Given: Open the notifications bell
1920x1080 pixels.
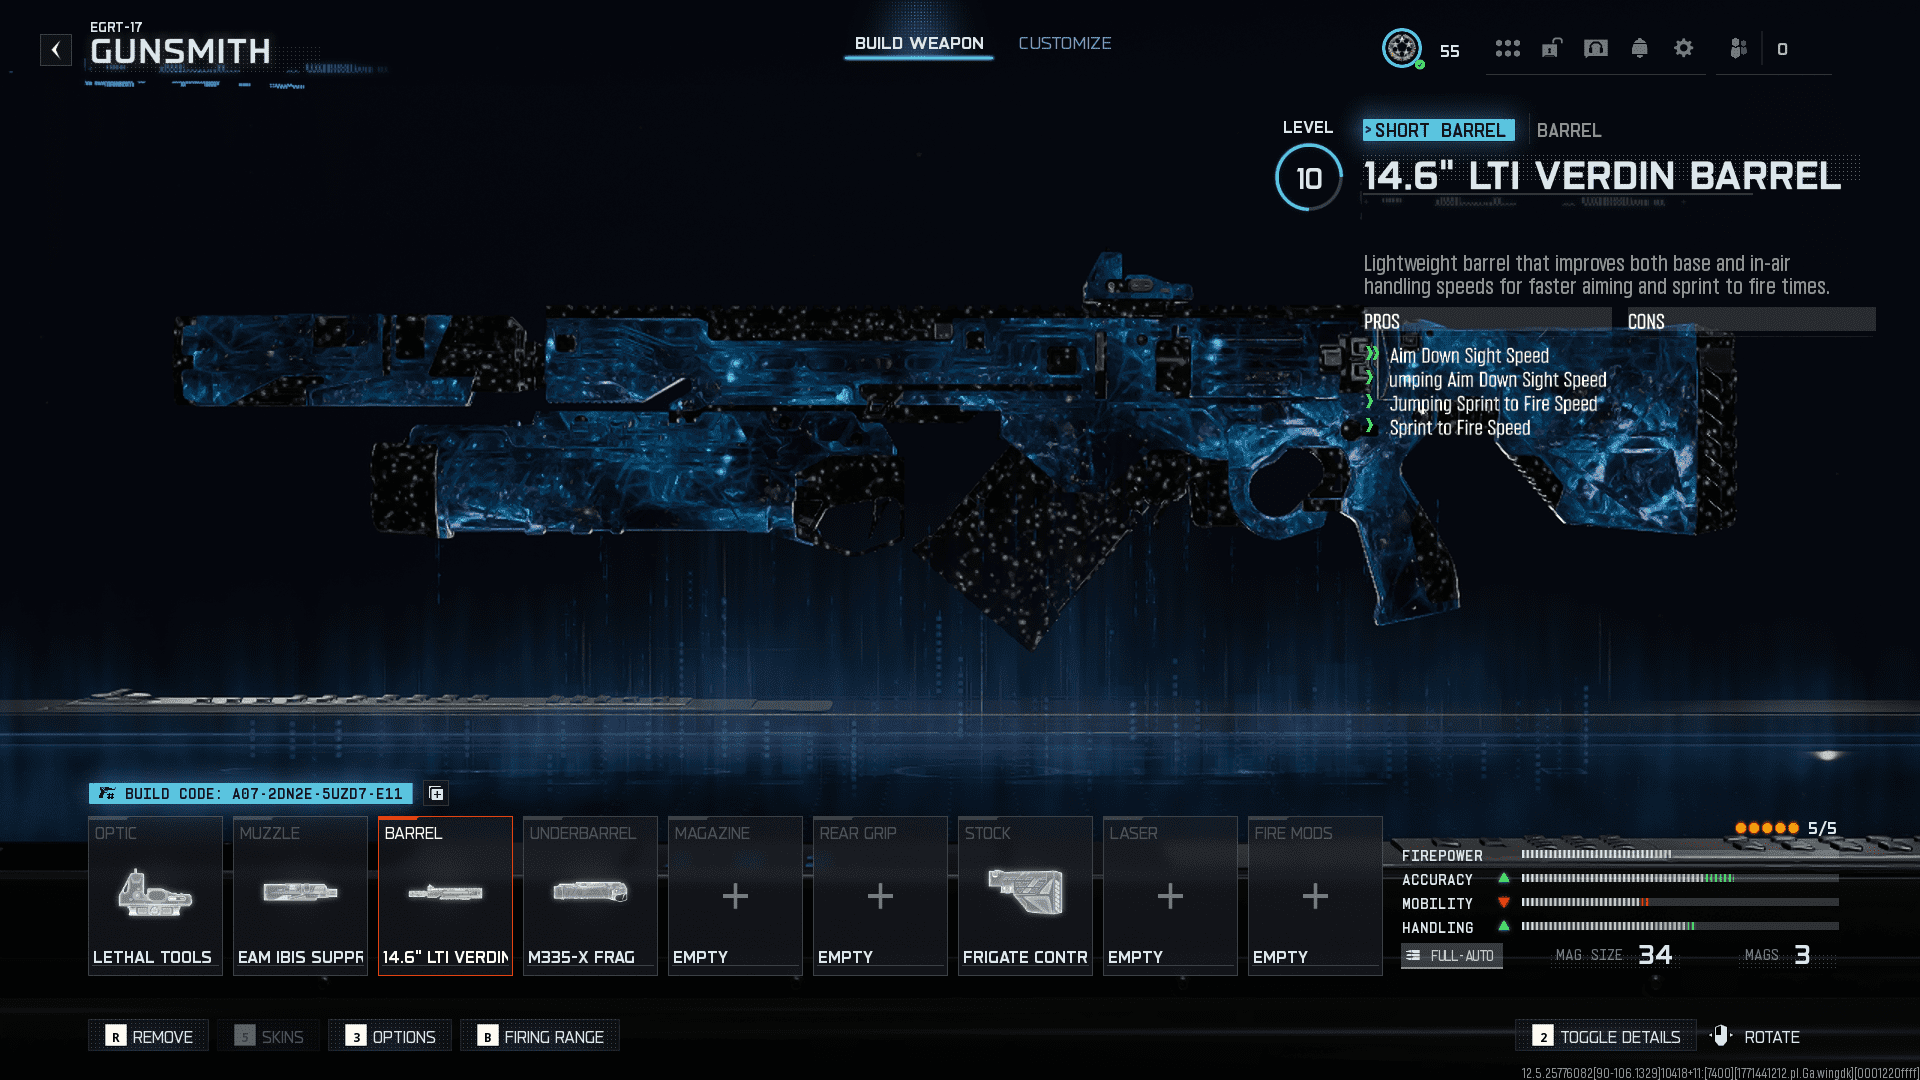Looking at the screenshot, I should tap(1639, 48).
